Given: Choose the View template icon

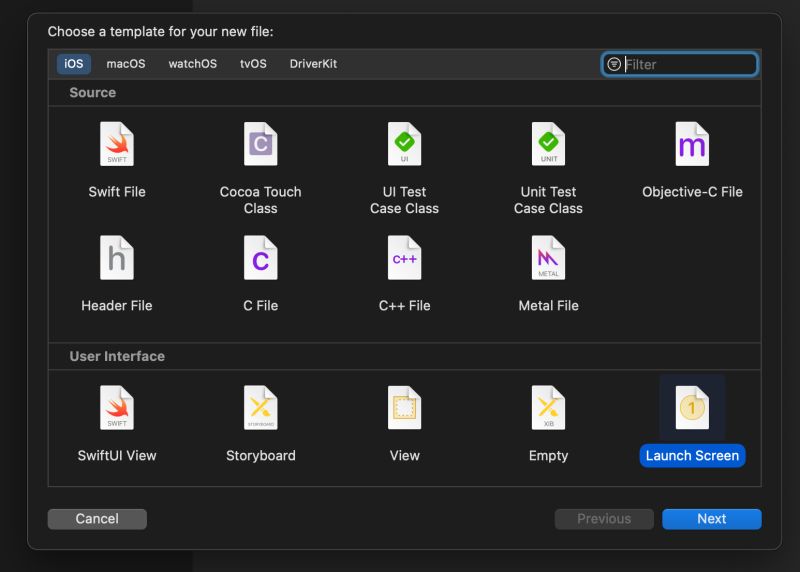Looking at the screenshot, I should coord(405,408).
